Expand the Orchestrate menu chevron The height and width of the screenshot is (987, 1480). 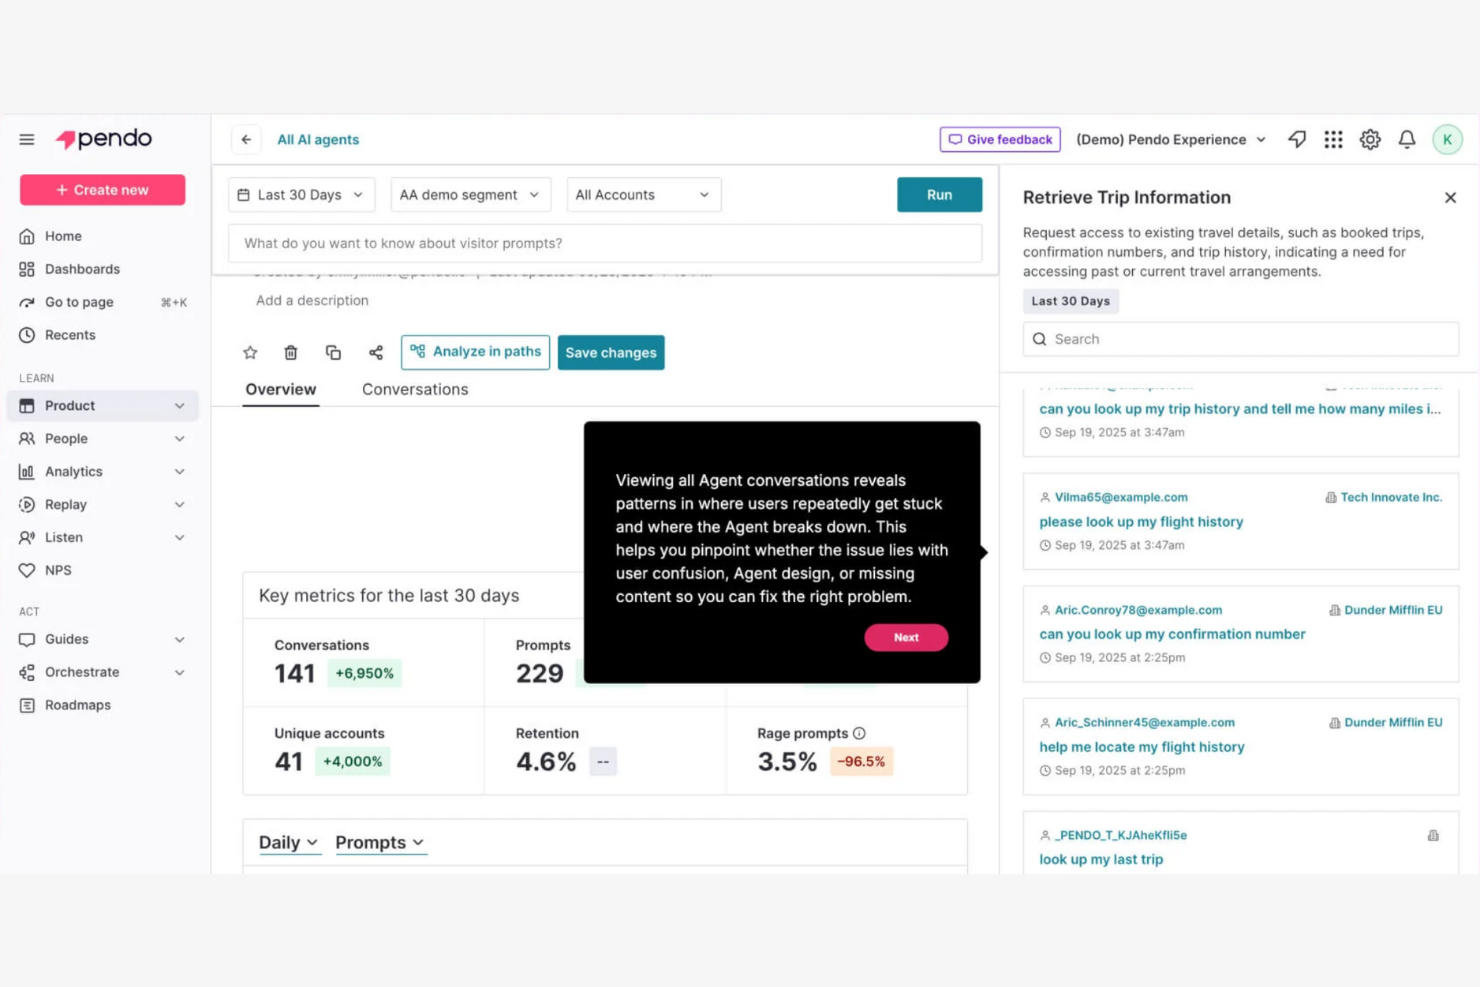pos(179,673)
